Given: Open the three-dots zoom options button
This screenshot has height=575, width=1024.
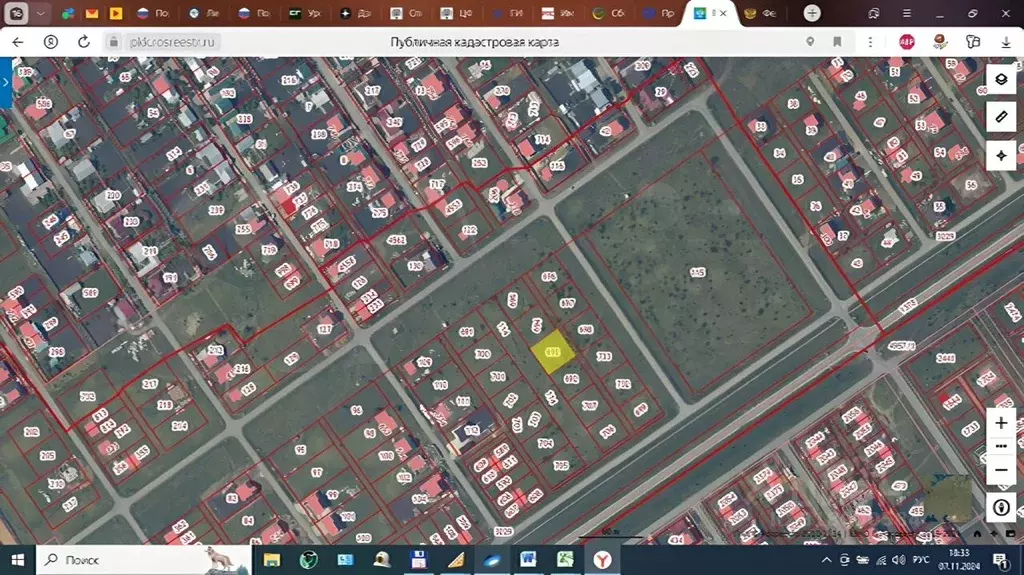Looking at the screenshot, I should [1000, 446].
